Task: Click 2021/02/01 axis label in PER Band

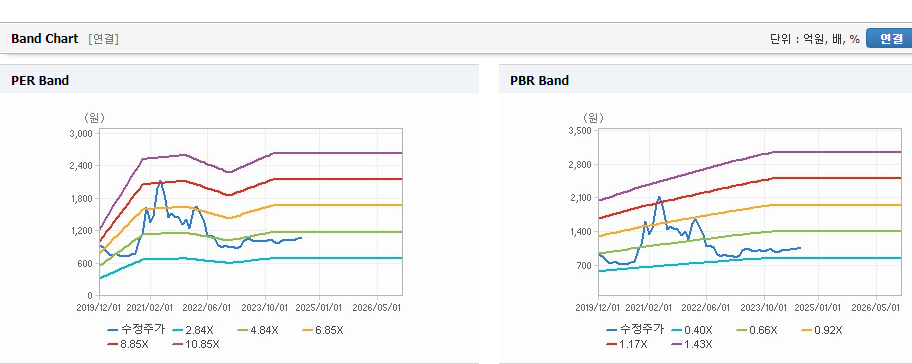Action: (150, 307)
